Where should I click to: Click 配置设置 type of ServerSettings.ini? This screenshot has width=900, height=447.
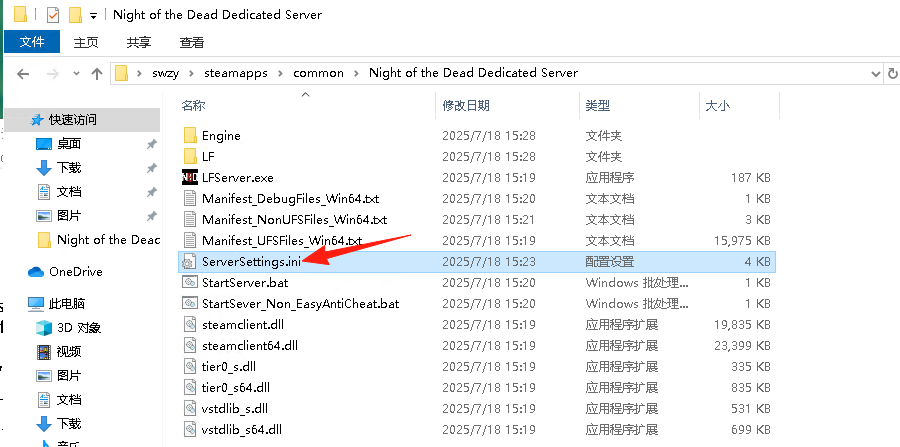610,262
